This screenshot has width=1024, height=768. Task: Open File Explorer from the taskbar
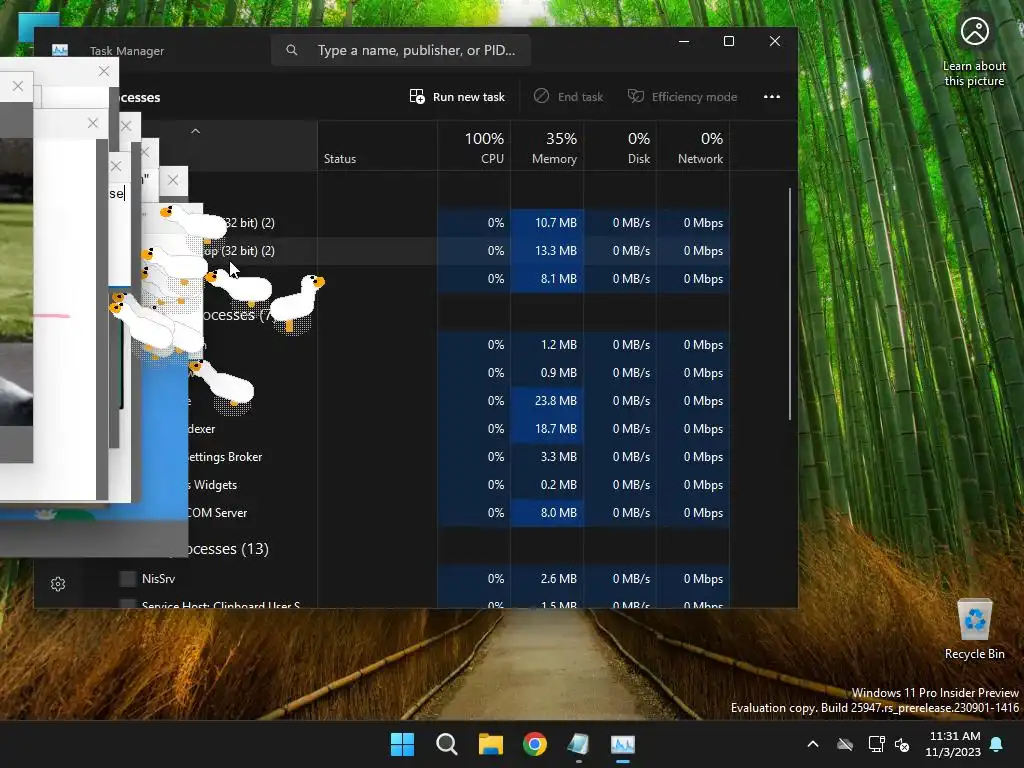click(x=490, y=744)
